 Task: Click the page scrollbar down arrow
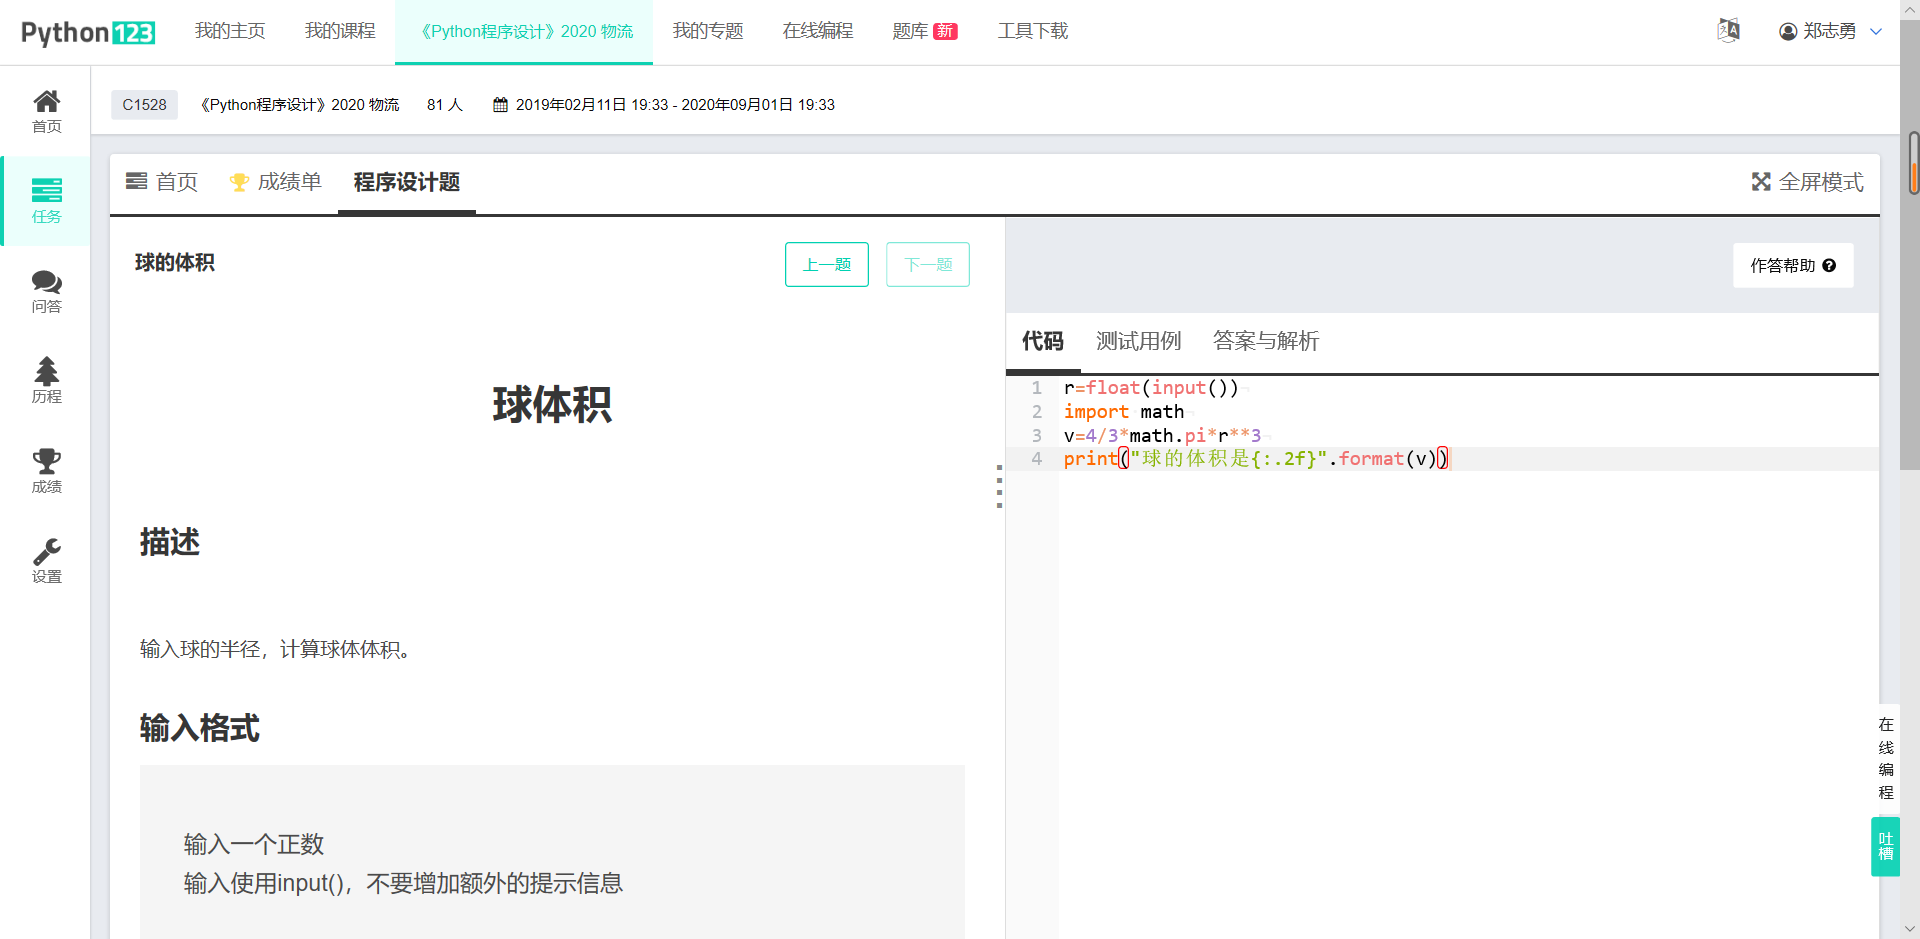(1910, 929)
